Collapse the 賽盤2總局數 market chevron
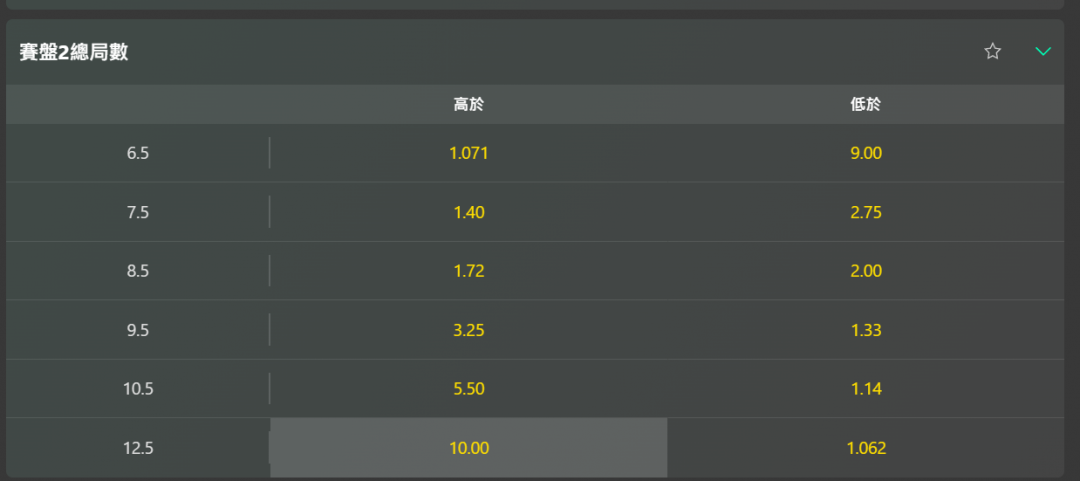Screen dimensions: 1080x481 coord(1043,52)
